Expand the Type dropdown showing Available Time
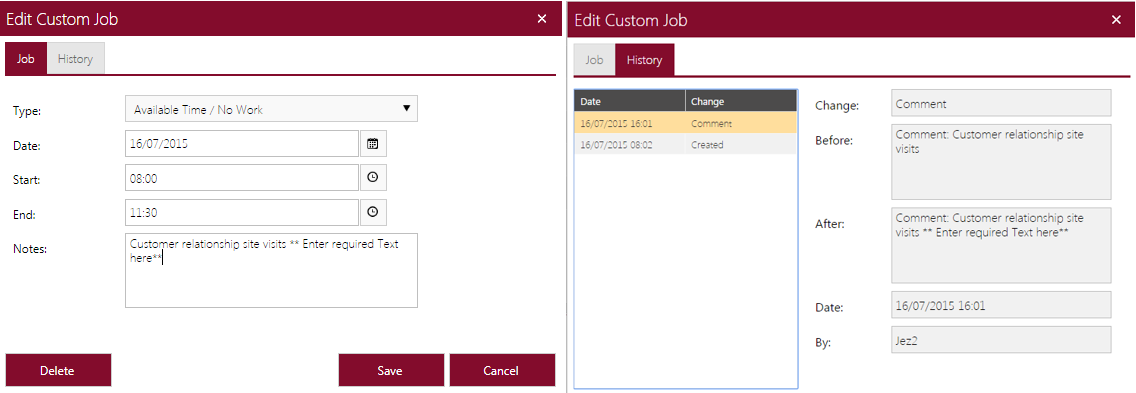 (271, 109)
